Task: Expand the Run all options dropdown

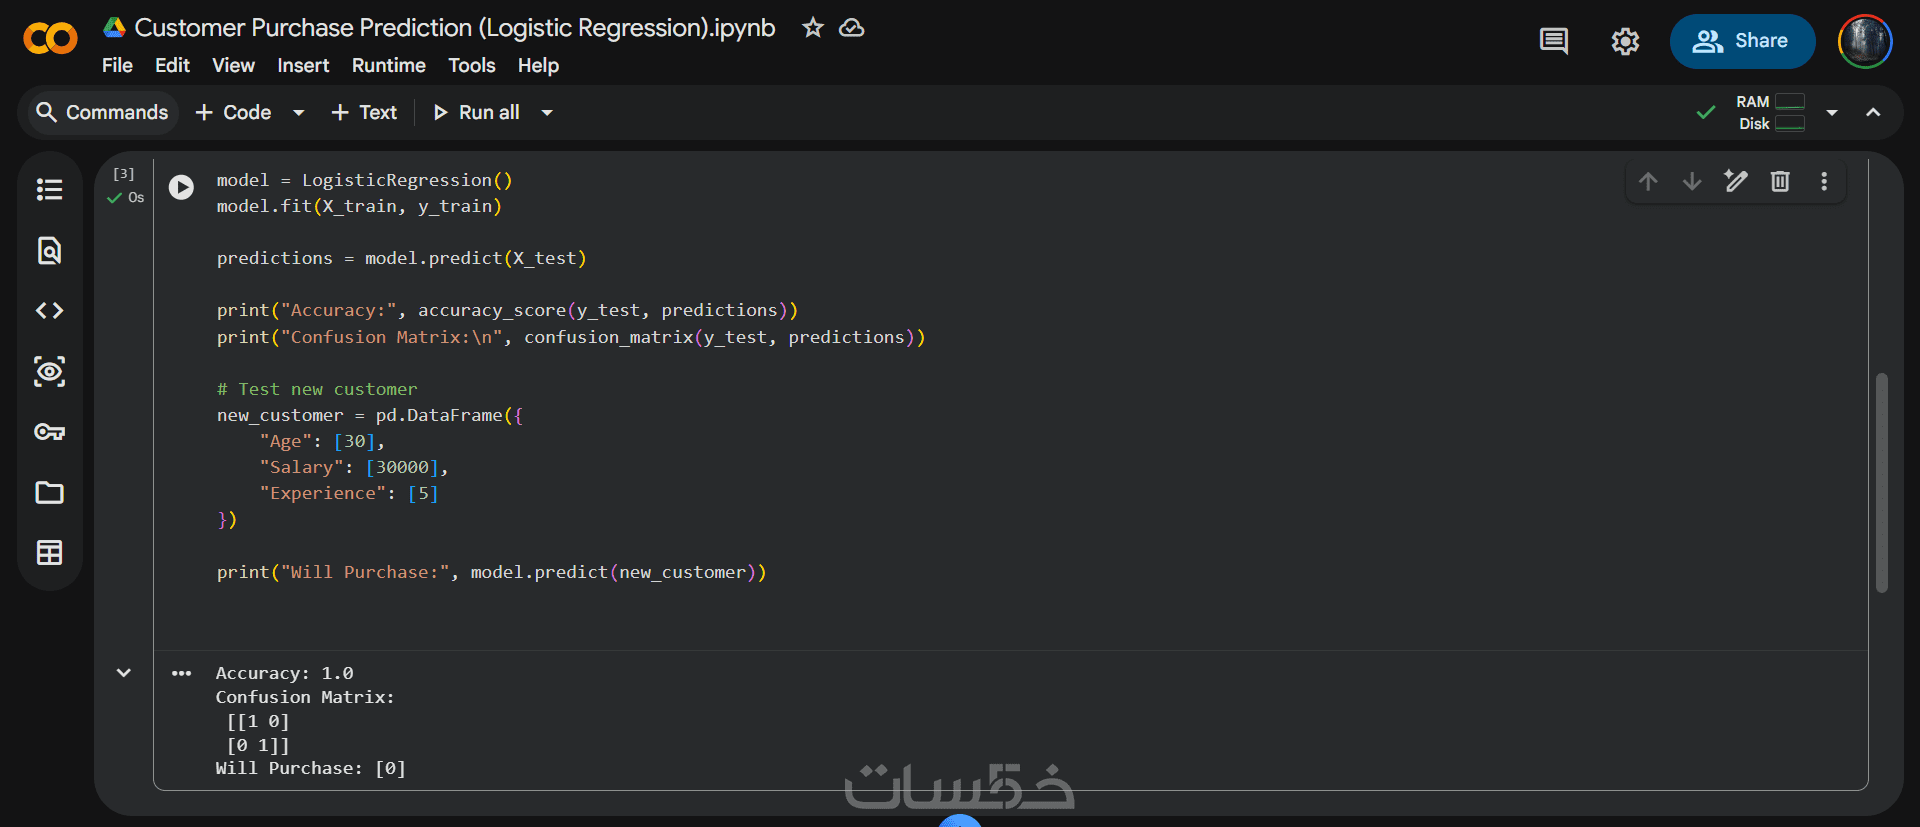Action: point(547,113)
